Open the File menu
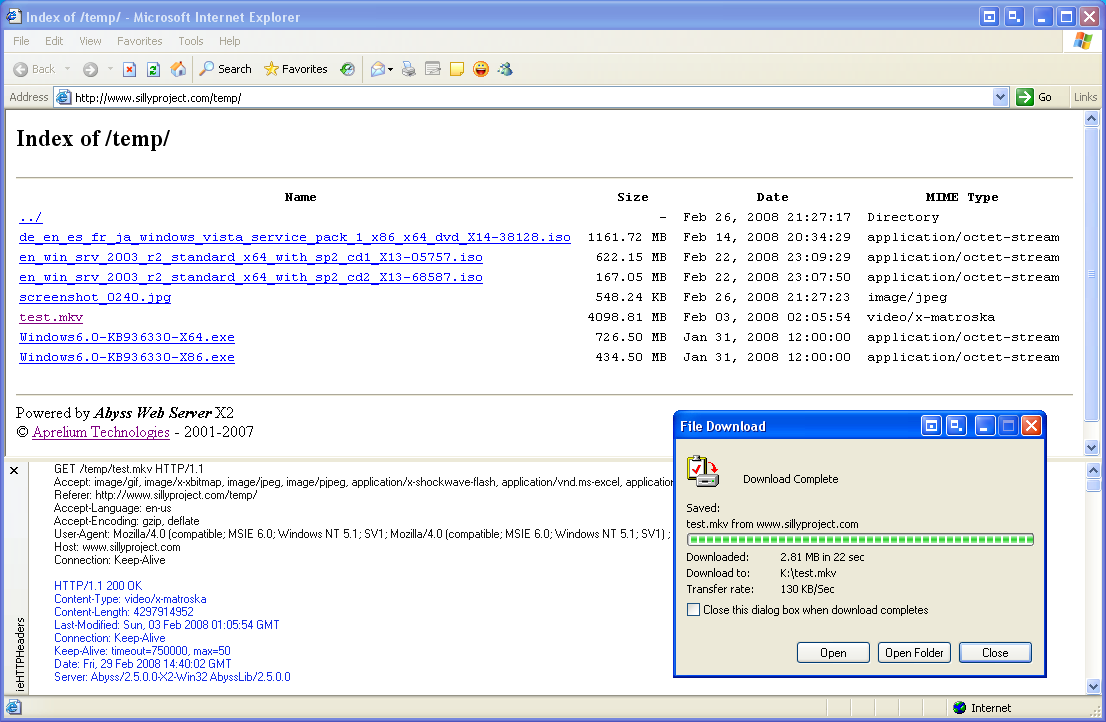This screenshot has width=1106, height=722. pos(21,41)
